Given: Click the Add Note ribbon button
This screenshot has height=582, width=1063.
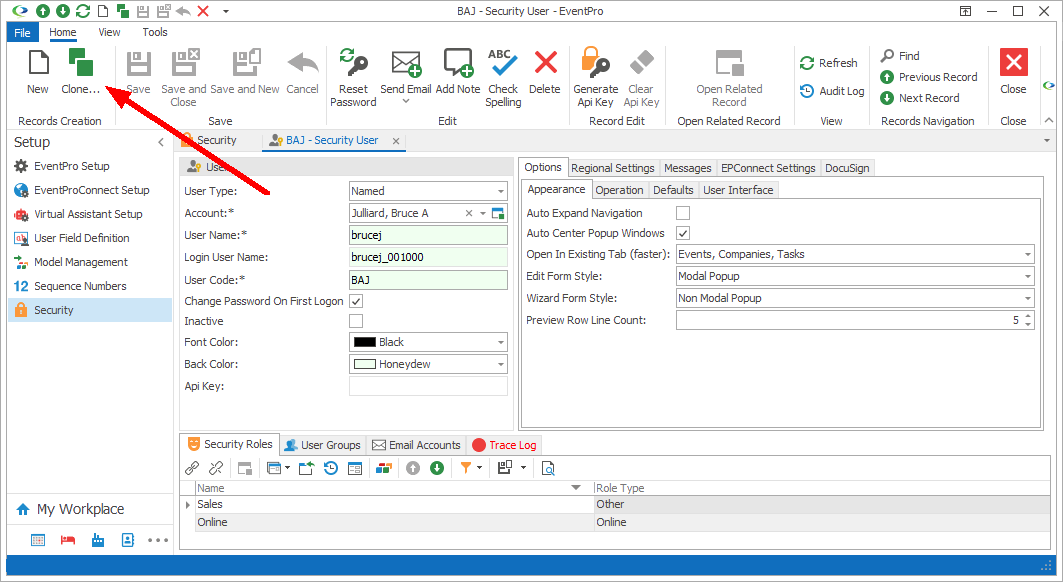Looking at the screenshot, I should 458,72.
